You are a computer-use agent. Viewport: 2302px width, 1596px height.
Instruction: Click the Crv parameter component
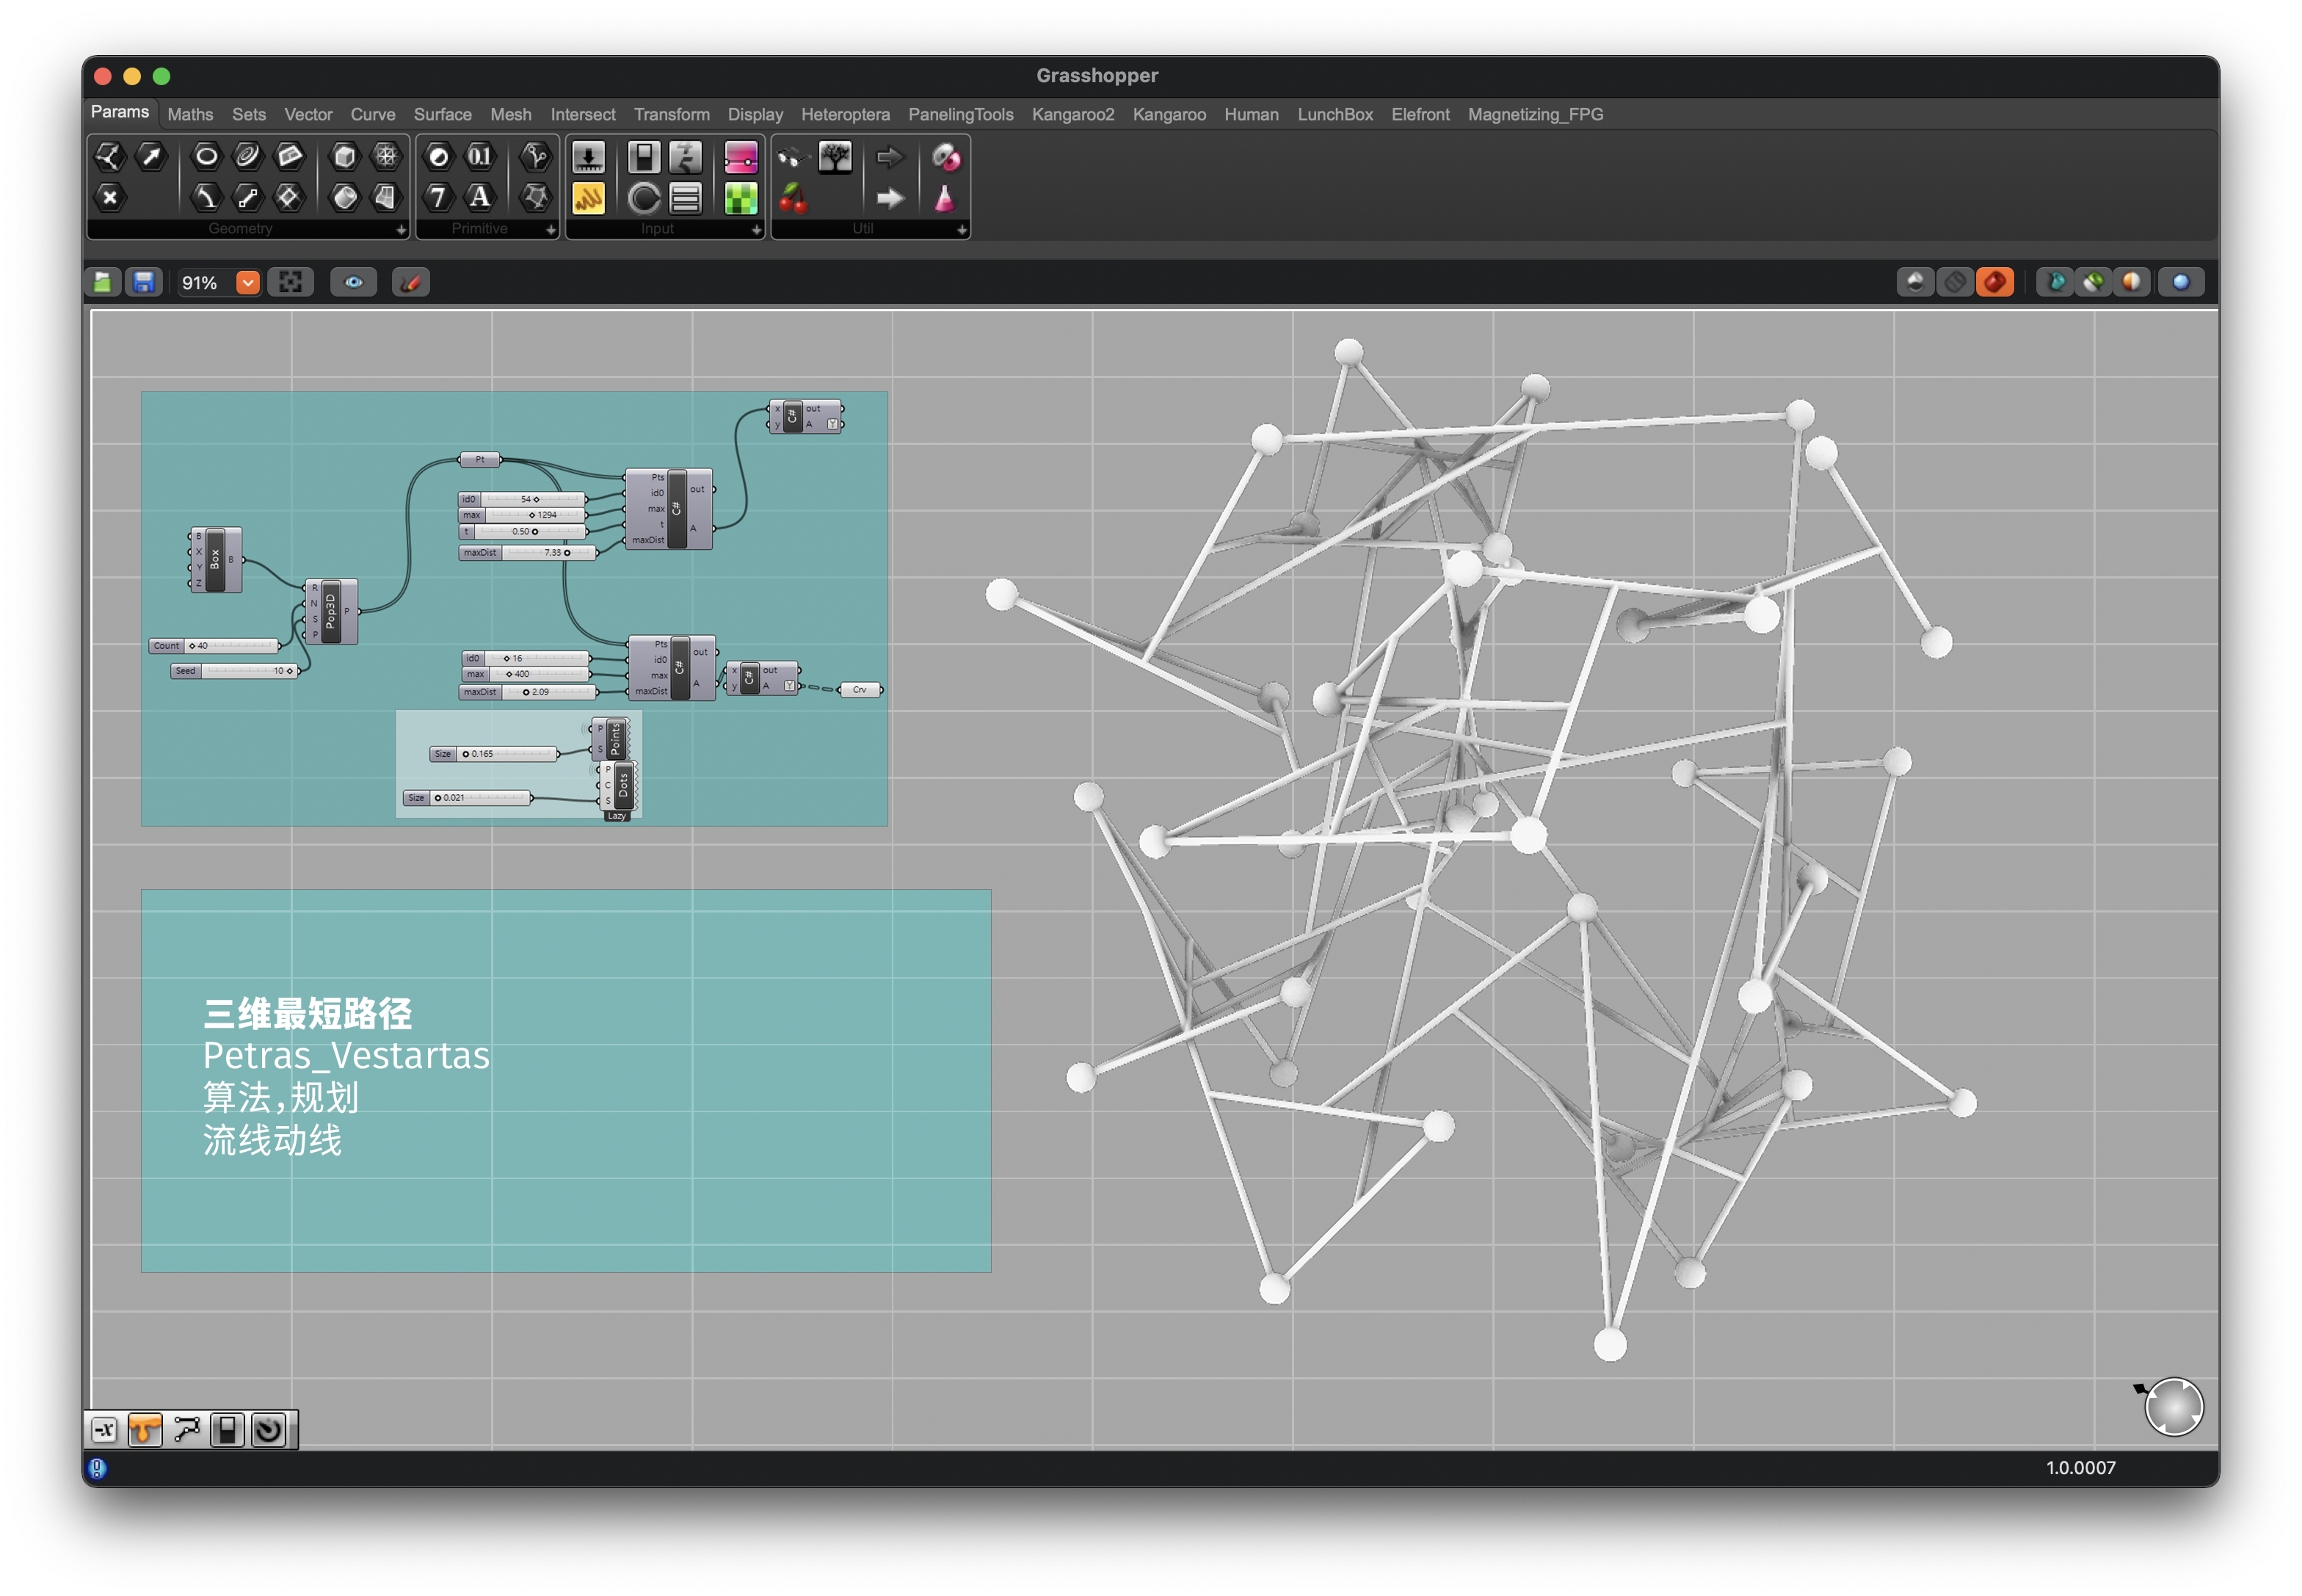click(x=859, y=690)
